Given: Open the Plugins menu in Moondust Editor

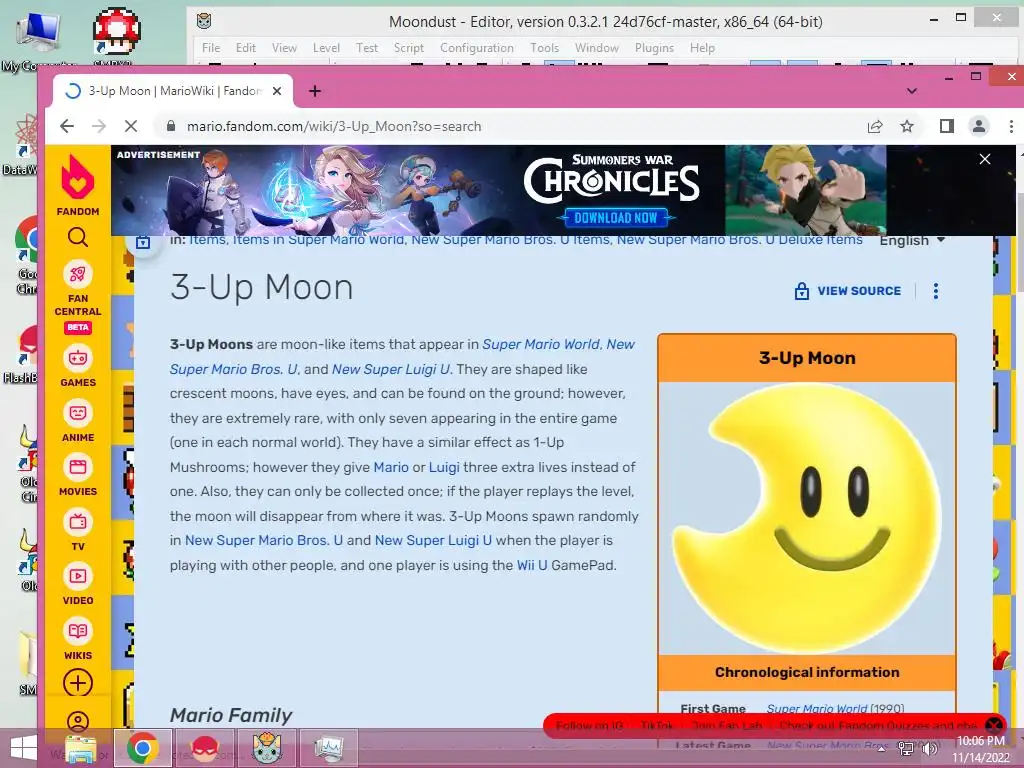Looking at the screenshot, I should click(654, 48).
